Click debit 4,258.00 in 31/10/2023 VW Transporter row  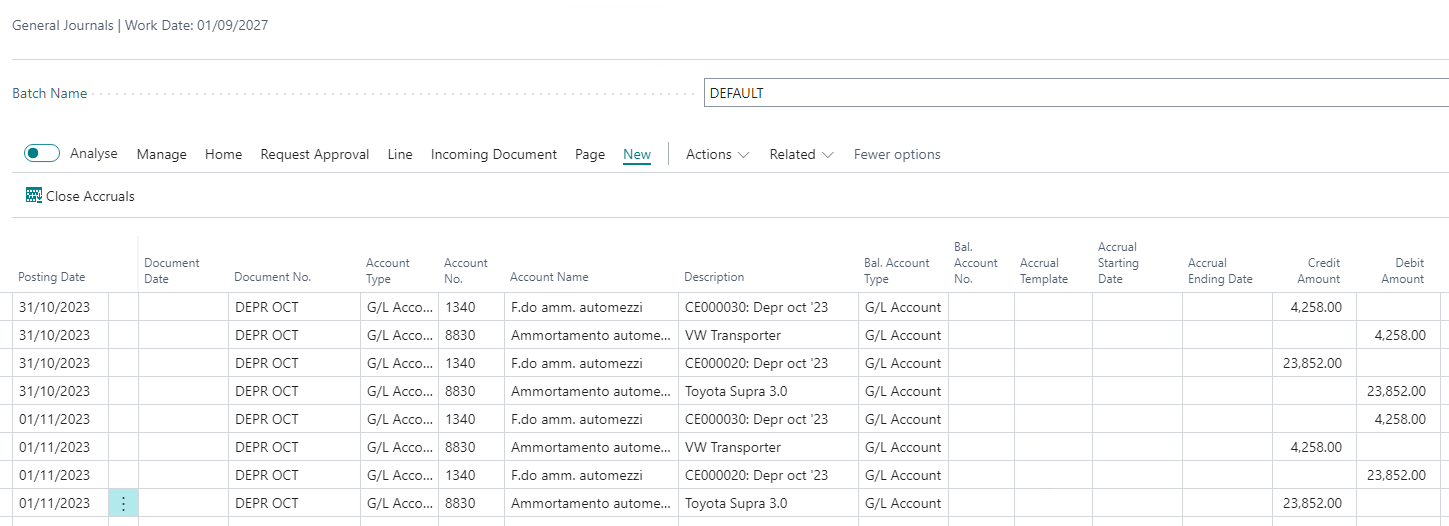pos(1400,335)
